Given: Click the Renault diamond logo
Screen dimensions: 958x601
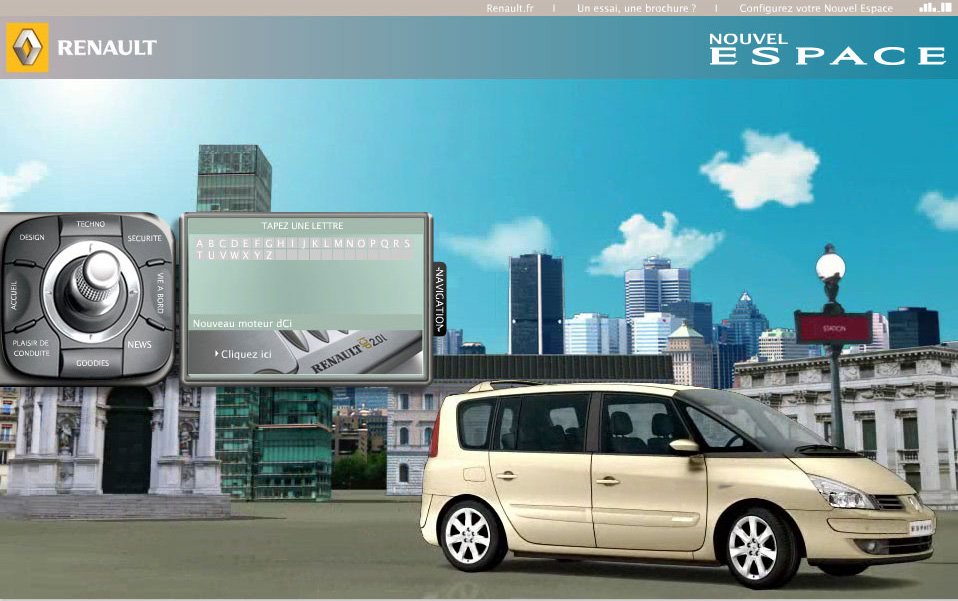Looking at the screenshot, I should point(27,48).
